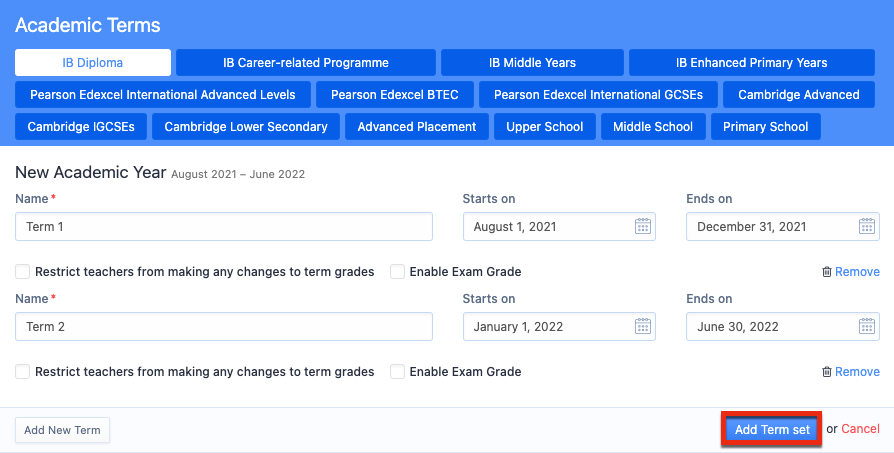The width and height of the screenshot is (894, 453).
Task: Click Add New Term button
Action: click(62, 430)
